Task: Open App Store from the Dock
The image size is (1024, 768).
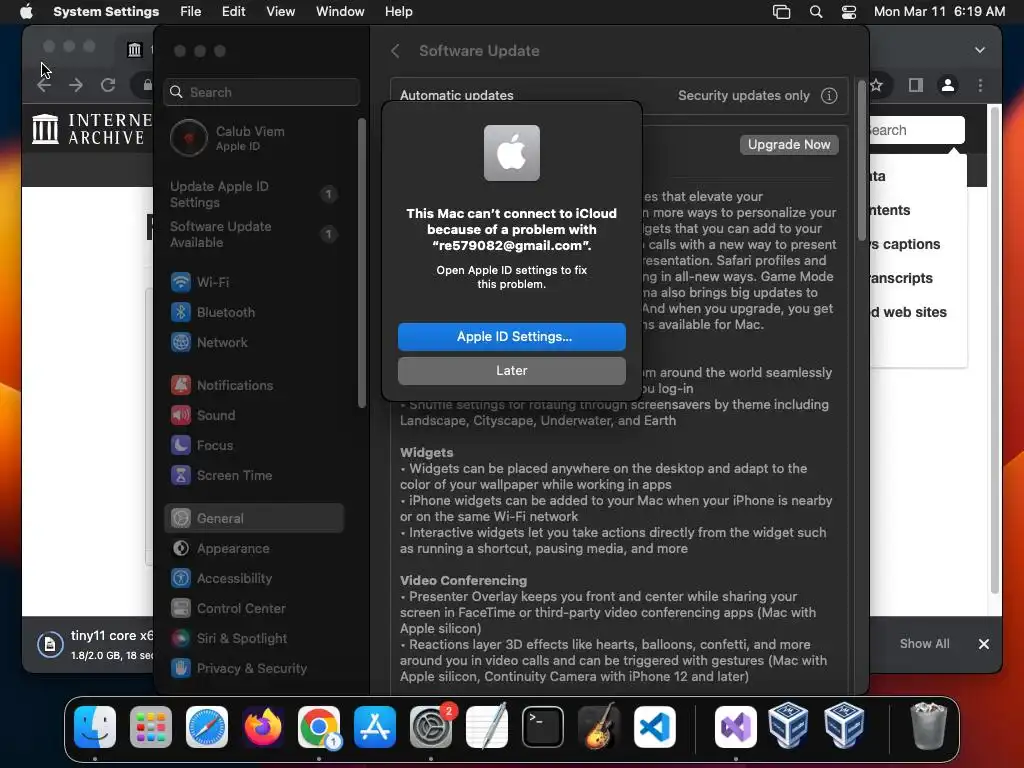Action: tap(375, 727)
